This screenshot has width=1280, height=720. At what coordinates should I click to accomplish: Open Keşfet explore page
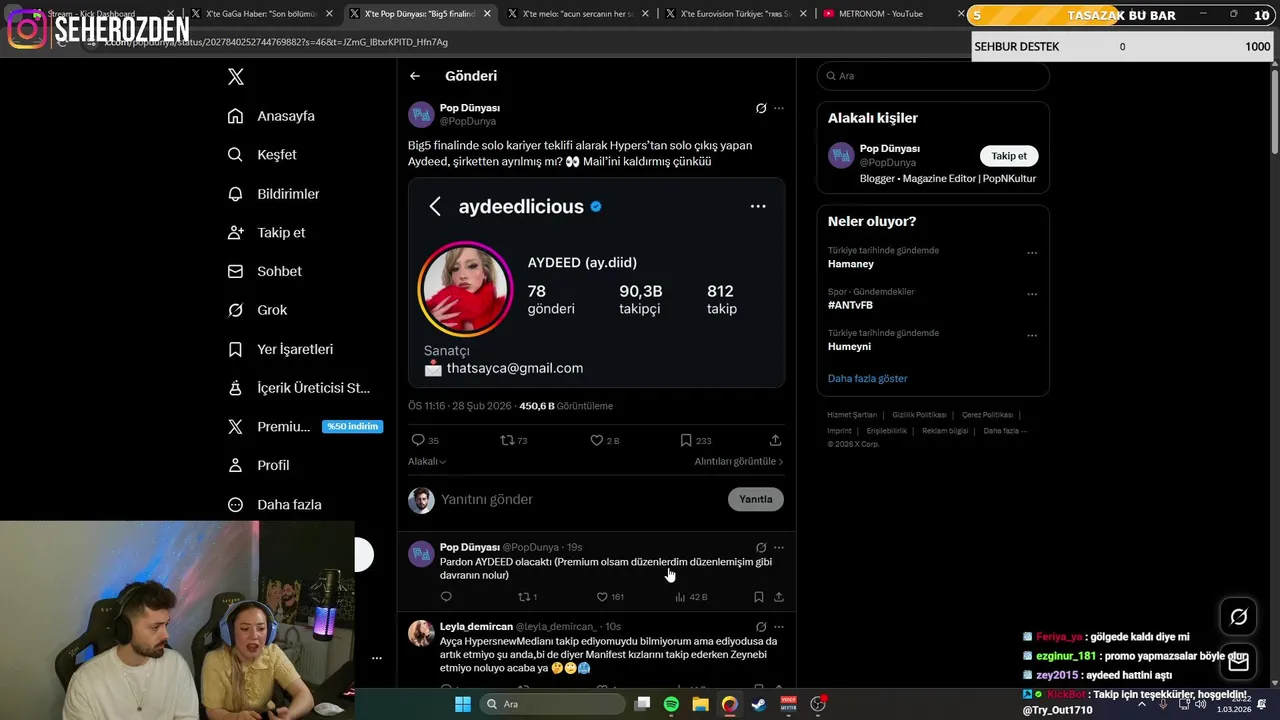point(262,155)
